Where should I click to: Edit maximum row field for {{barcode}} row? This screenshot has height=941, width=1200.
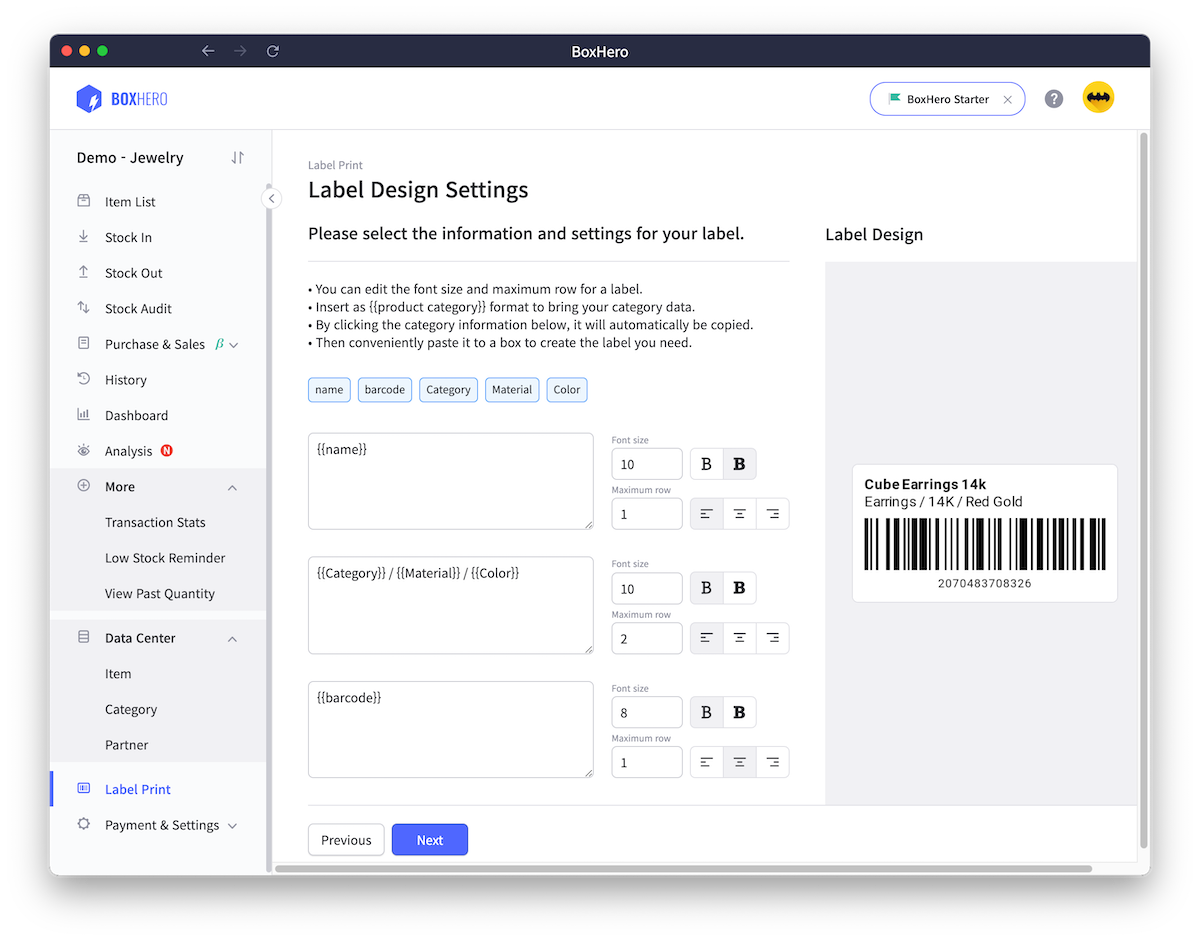[647, 762]
